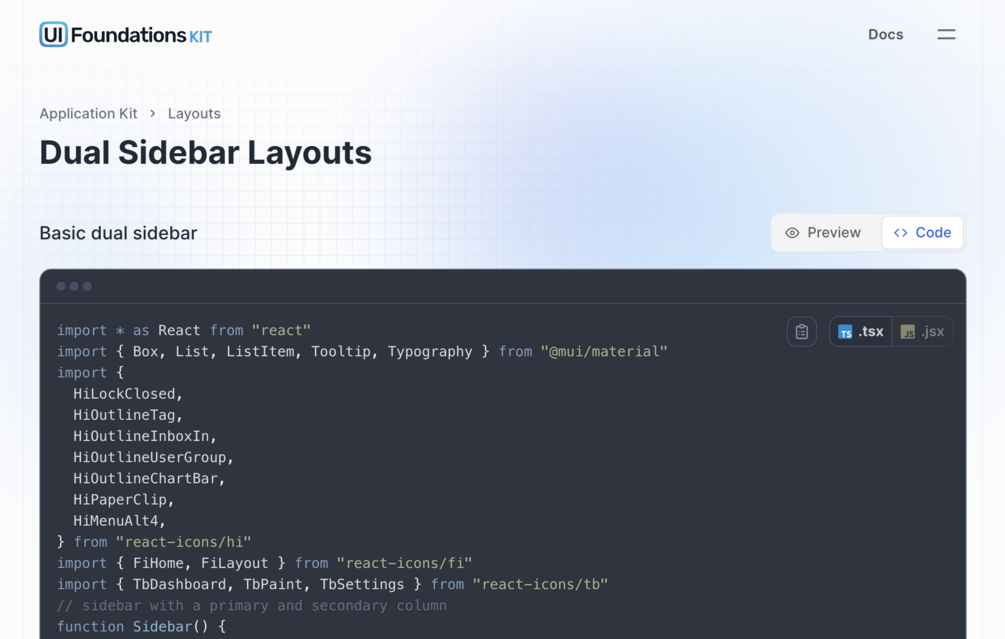Click the TypeScript file icon

click(x=845, y=332)
